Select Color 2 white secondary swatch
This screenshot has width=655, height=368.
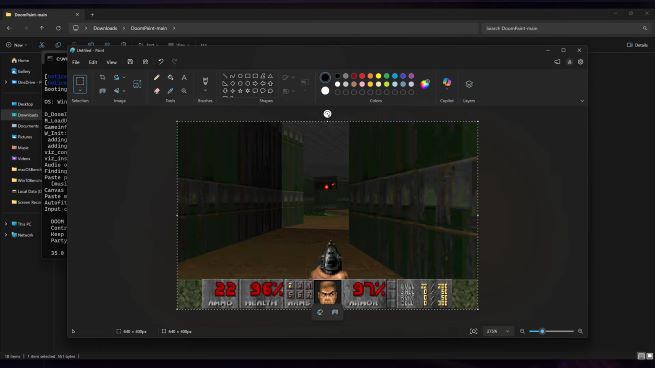(x=325, y=91)
